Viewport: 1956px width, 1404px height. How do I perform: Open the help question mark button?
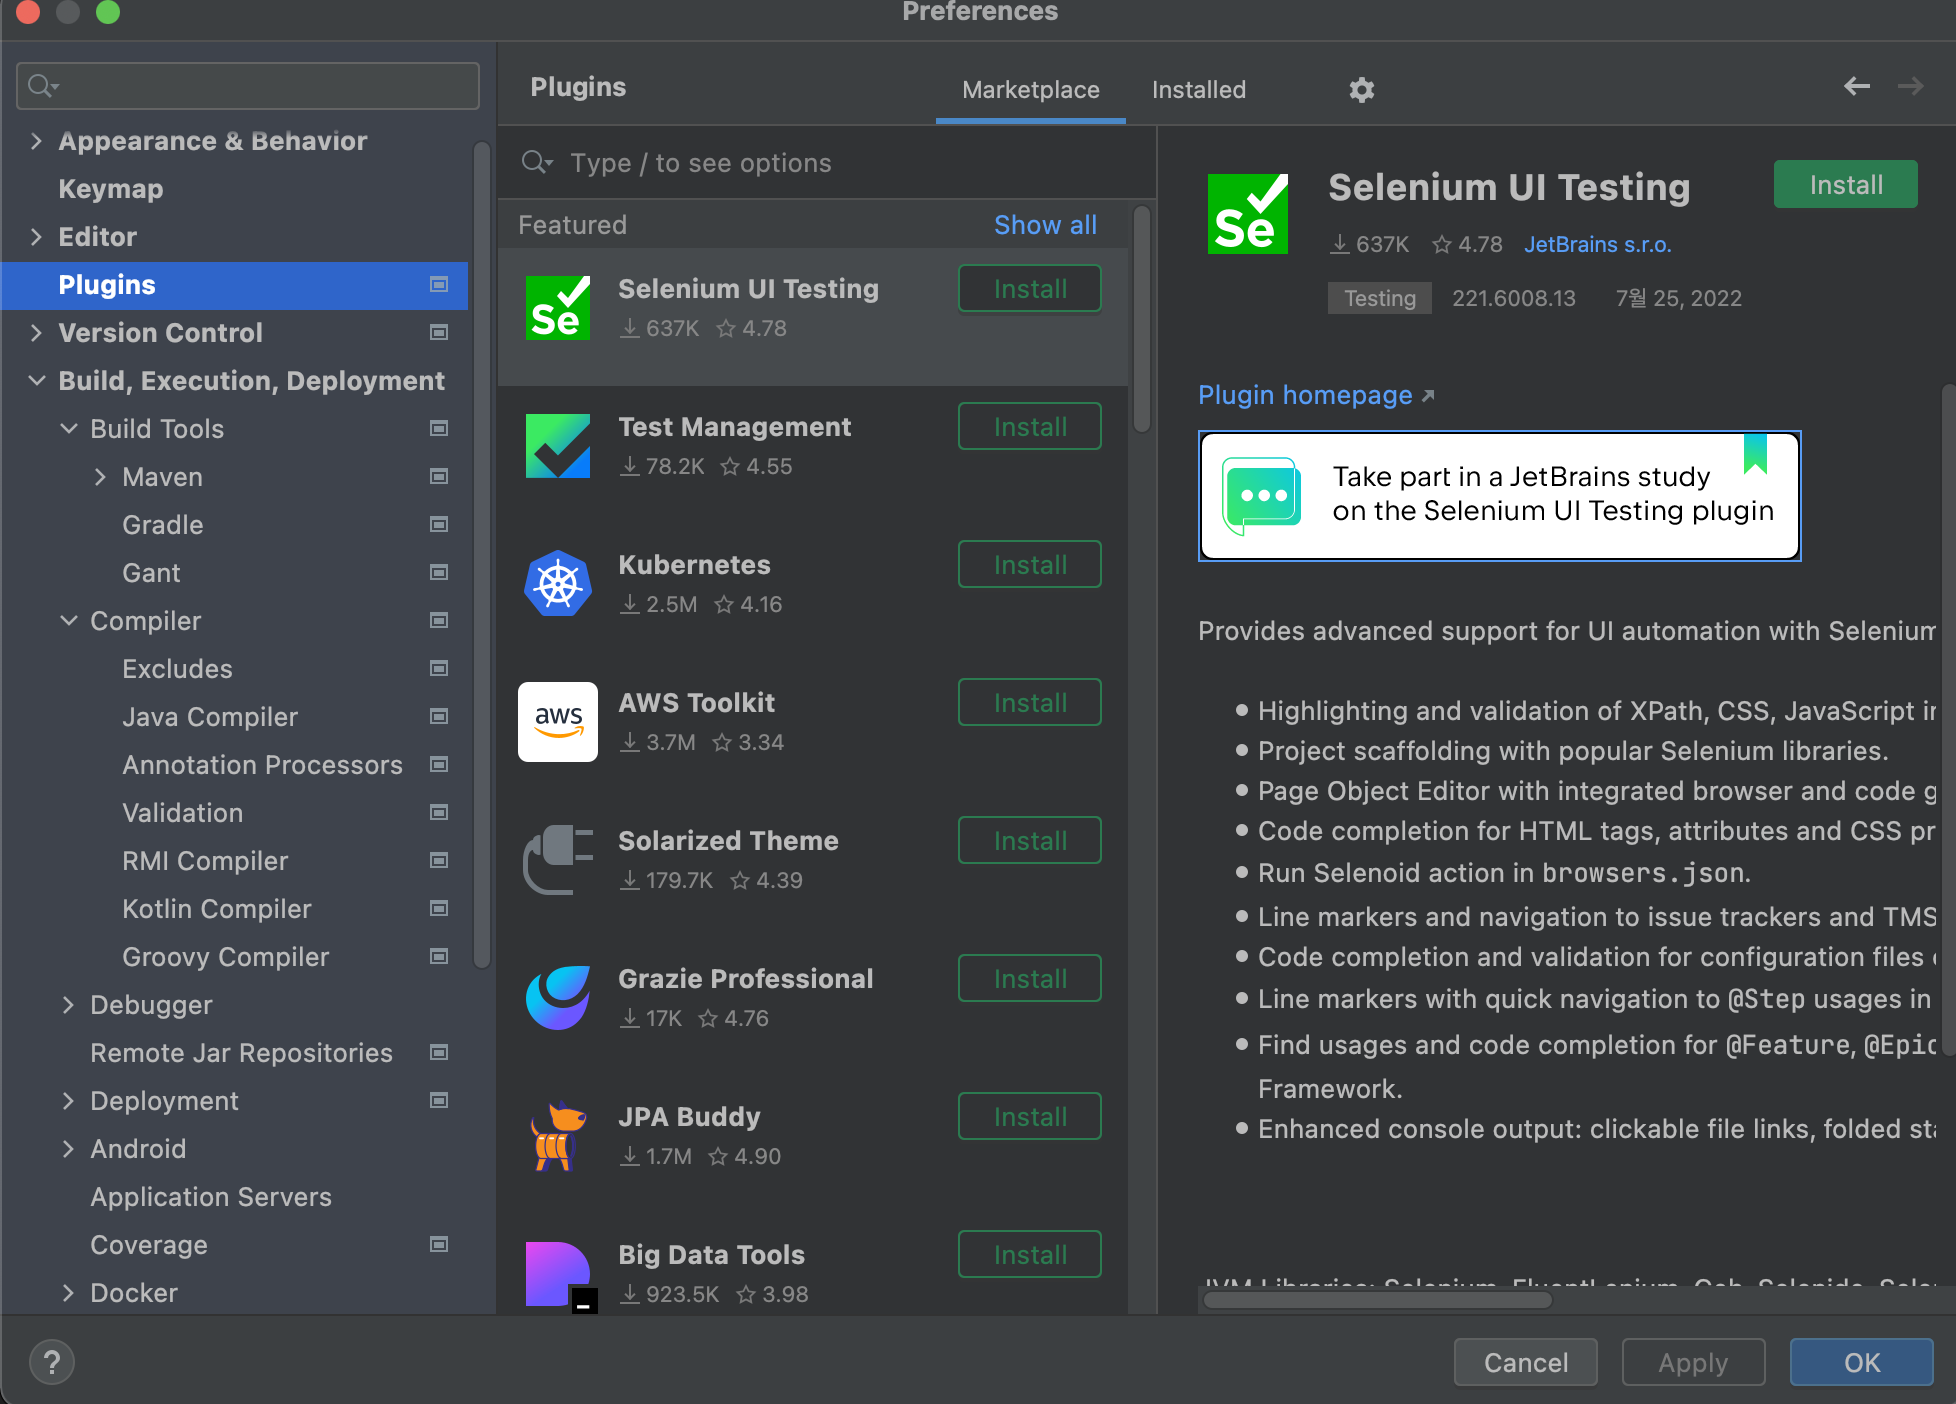tap(52, 1362)
